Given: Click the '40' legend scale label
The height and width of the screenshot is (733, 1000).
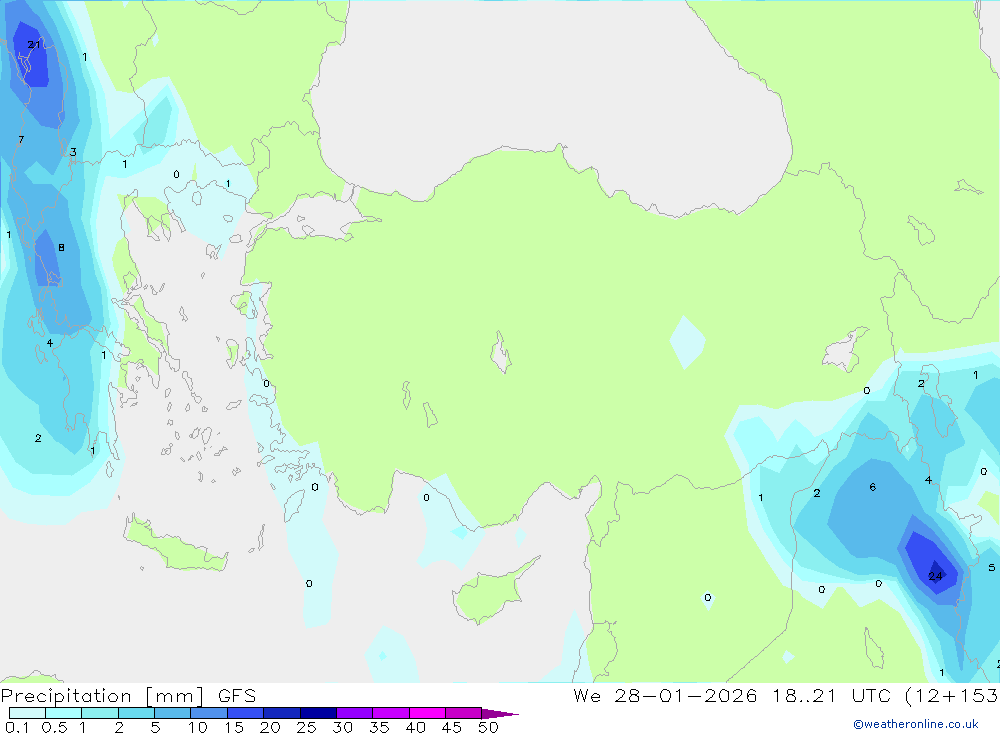Looking at the screenshot, I should (x=415, y=727).
